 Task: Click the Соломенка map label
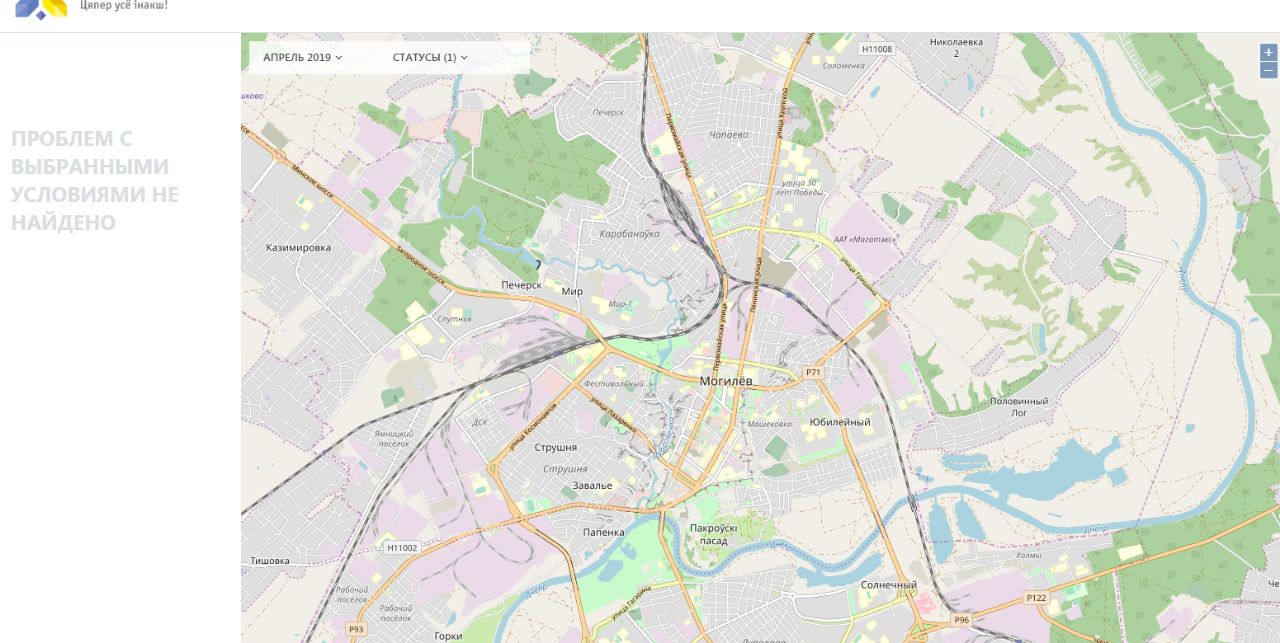(x=844, y=65)
